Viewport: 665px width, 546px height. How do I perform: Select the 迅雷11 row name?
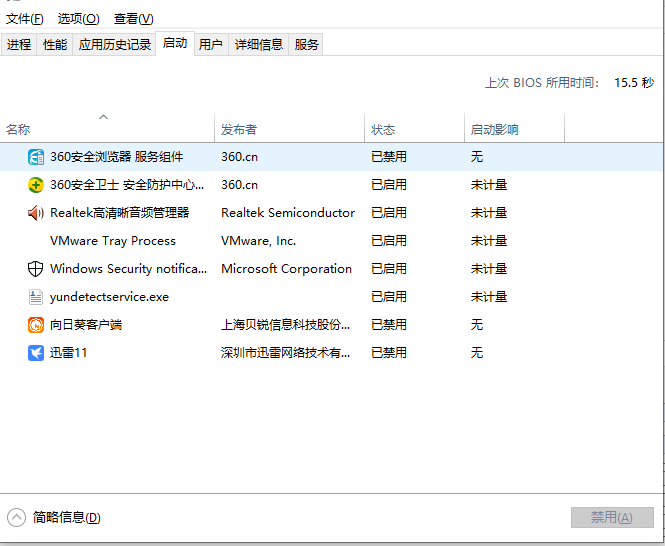pyautogui.click(x=68, y=353)
